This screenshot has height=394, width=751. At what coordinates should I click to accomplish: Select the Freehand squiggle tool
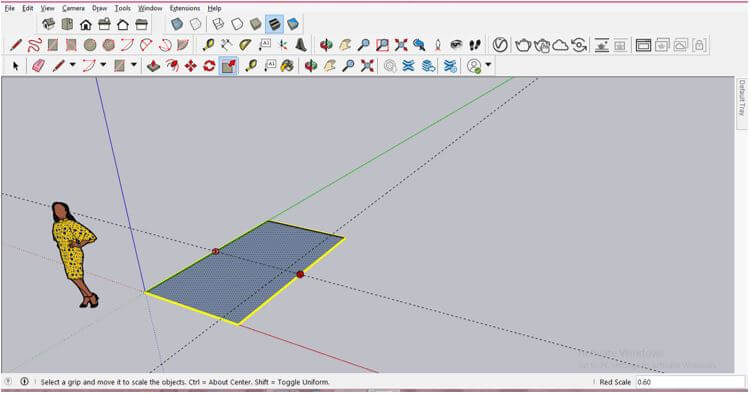[x=34, y=45]
